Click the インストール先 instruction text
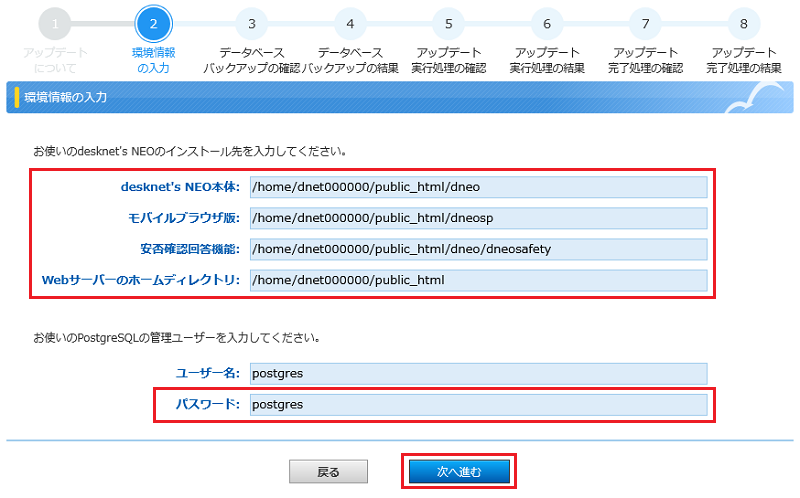800x498 pixels. click(190, 152)
